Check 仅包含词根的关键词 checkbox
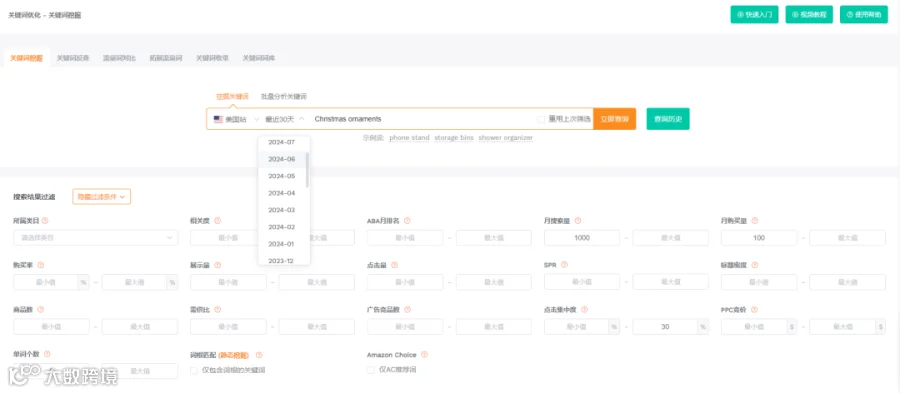 pyautogui.click(x=193, y=370)
